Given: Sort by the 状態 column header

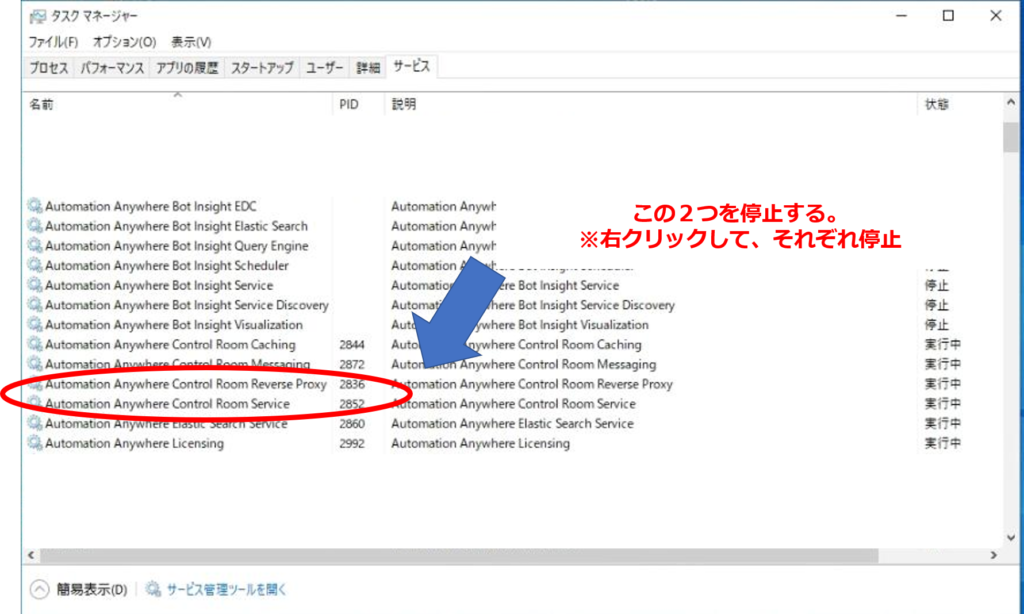Looking at the screenshot, I should (x=960, y=105).
